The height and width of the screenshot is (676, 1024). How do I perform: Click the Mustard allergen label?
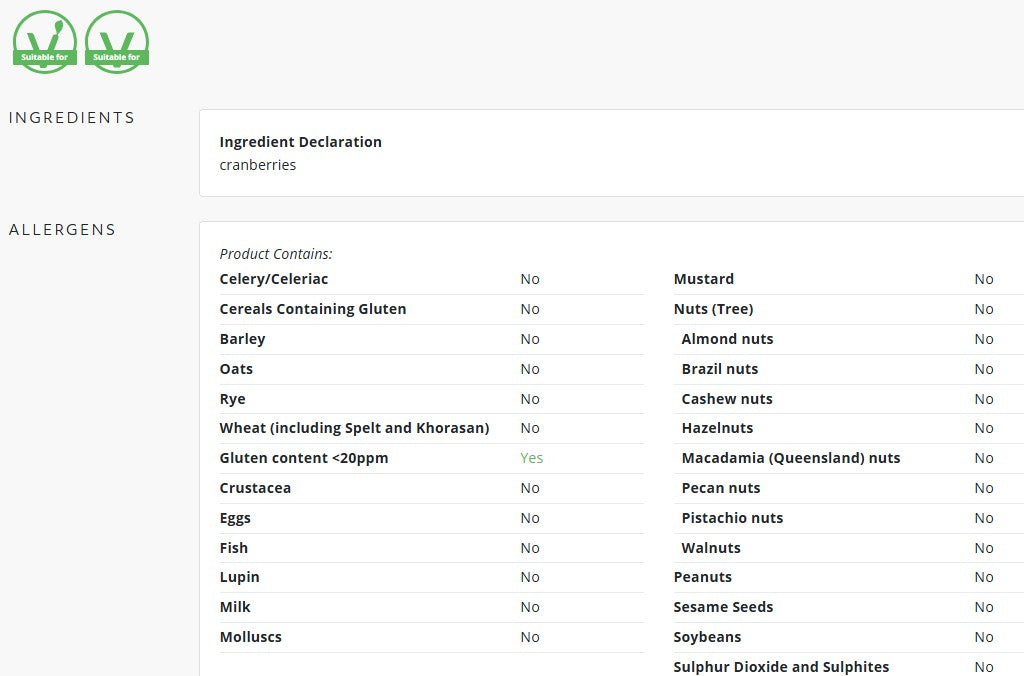pos(703,279)
